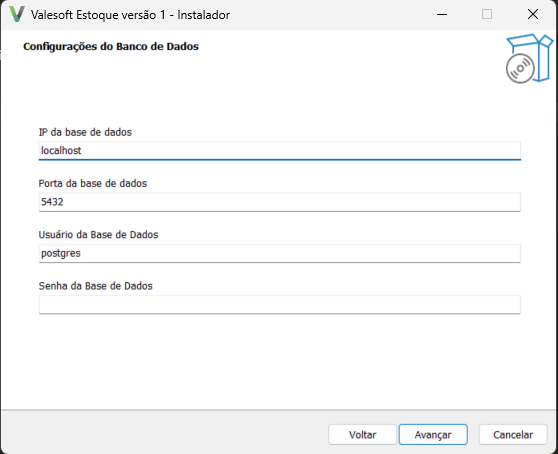Click the empty gray footer bar area
The width and height of the screenshot is (558, 454).
(x=164, y=432)
